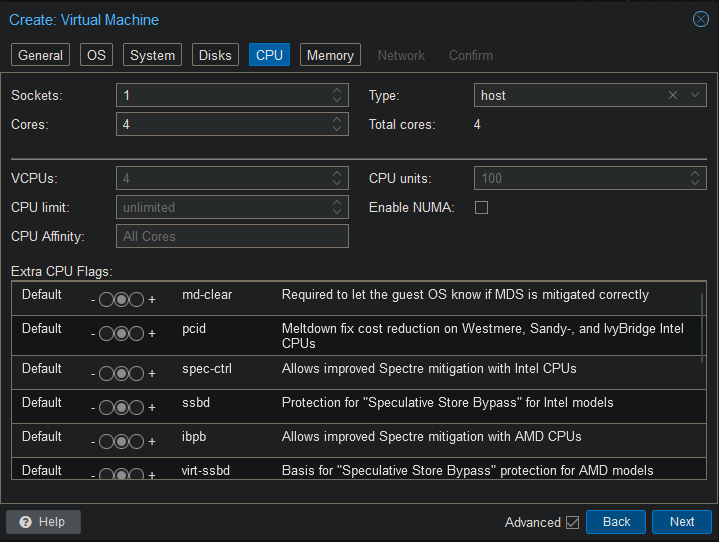This screenshot has width=719, height=542.
Task: Open Help documentation
Action: [43, 522]
